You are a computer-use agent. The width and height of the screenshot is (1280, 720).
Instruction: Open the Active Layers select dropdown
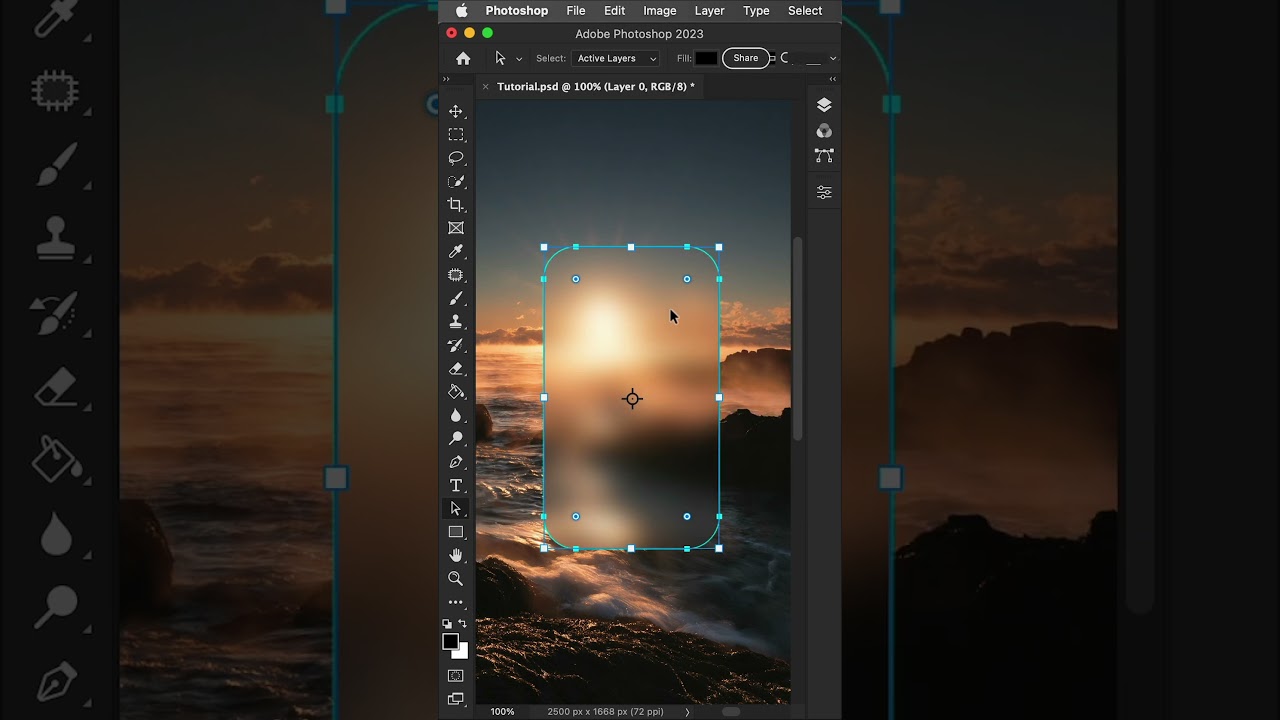click(616, 59)
